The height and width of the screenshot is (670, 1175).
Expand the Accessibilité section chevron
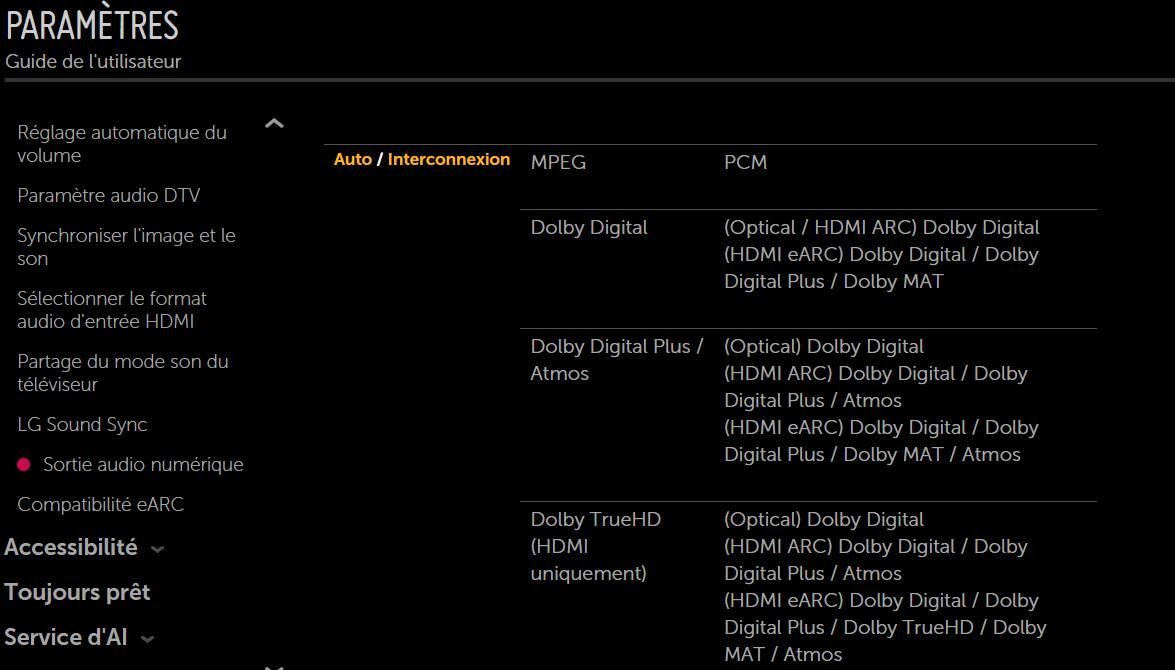[157, 549]
